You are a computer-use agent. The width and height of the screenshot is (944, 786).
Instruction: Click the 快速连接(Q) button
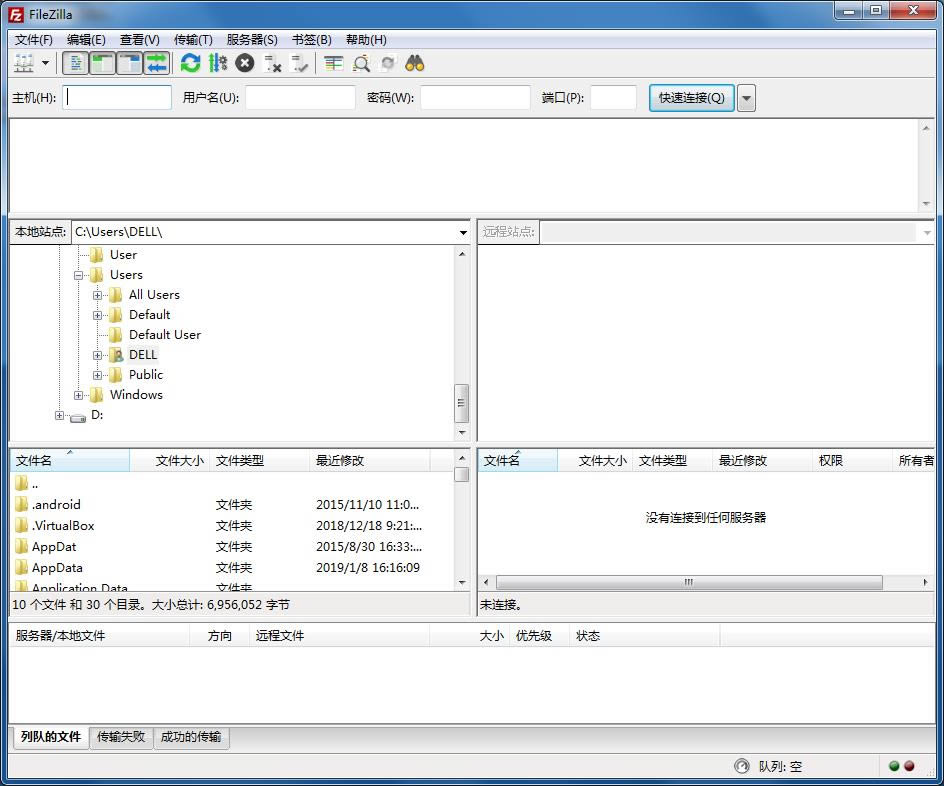click(x=691, y=98)
